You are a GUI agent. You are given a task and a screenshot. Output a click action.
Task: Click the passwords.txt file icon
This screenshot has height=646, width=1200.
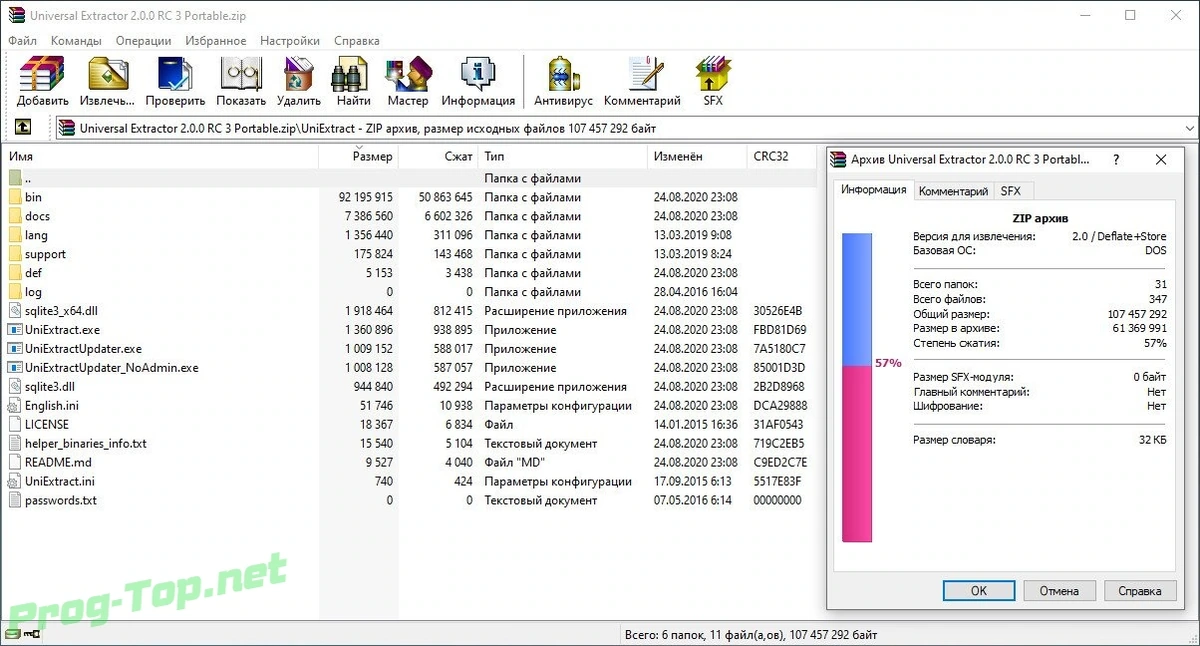point(15,500)
